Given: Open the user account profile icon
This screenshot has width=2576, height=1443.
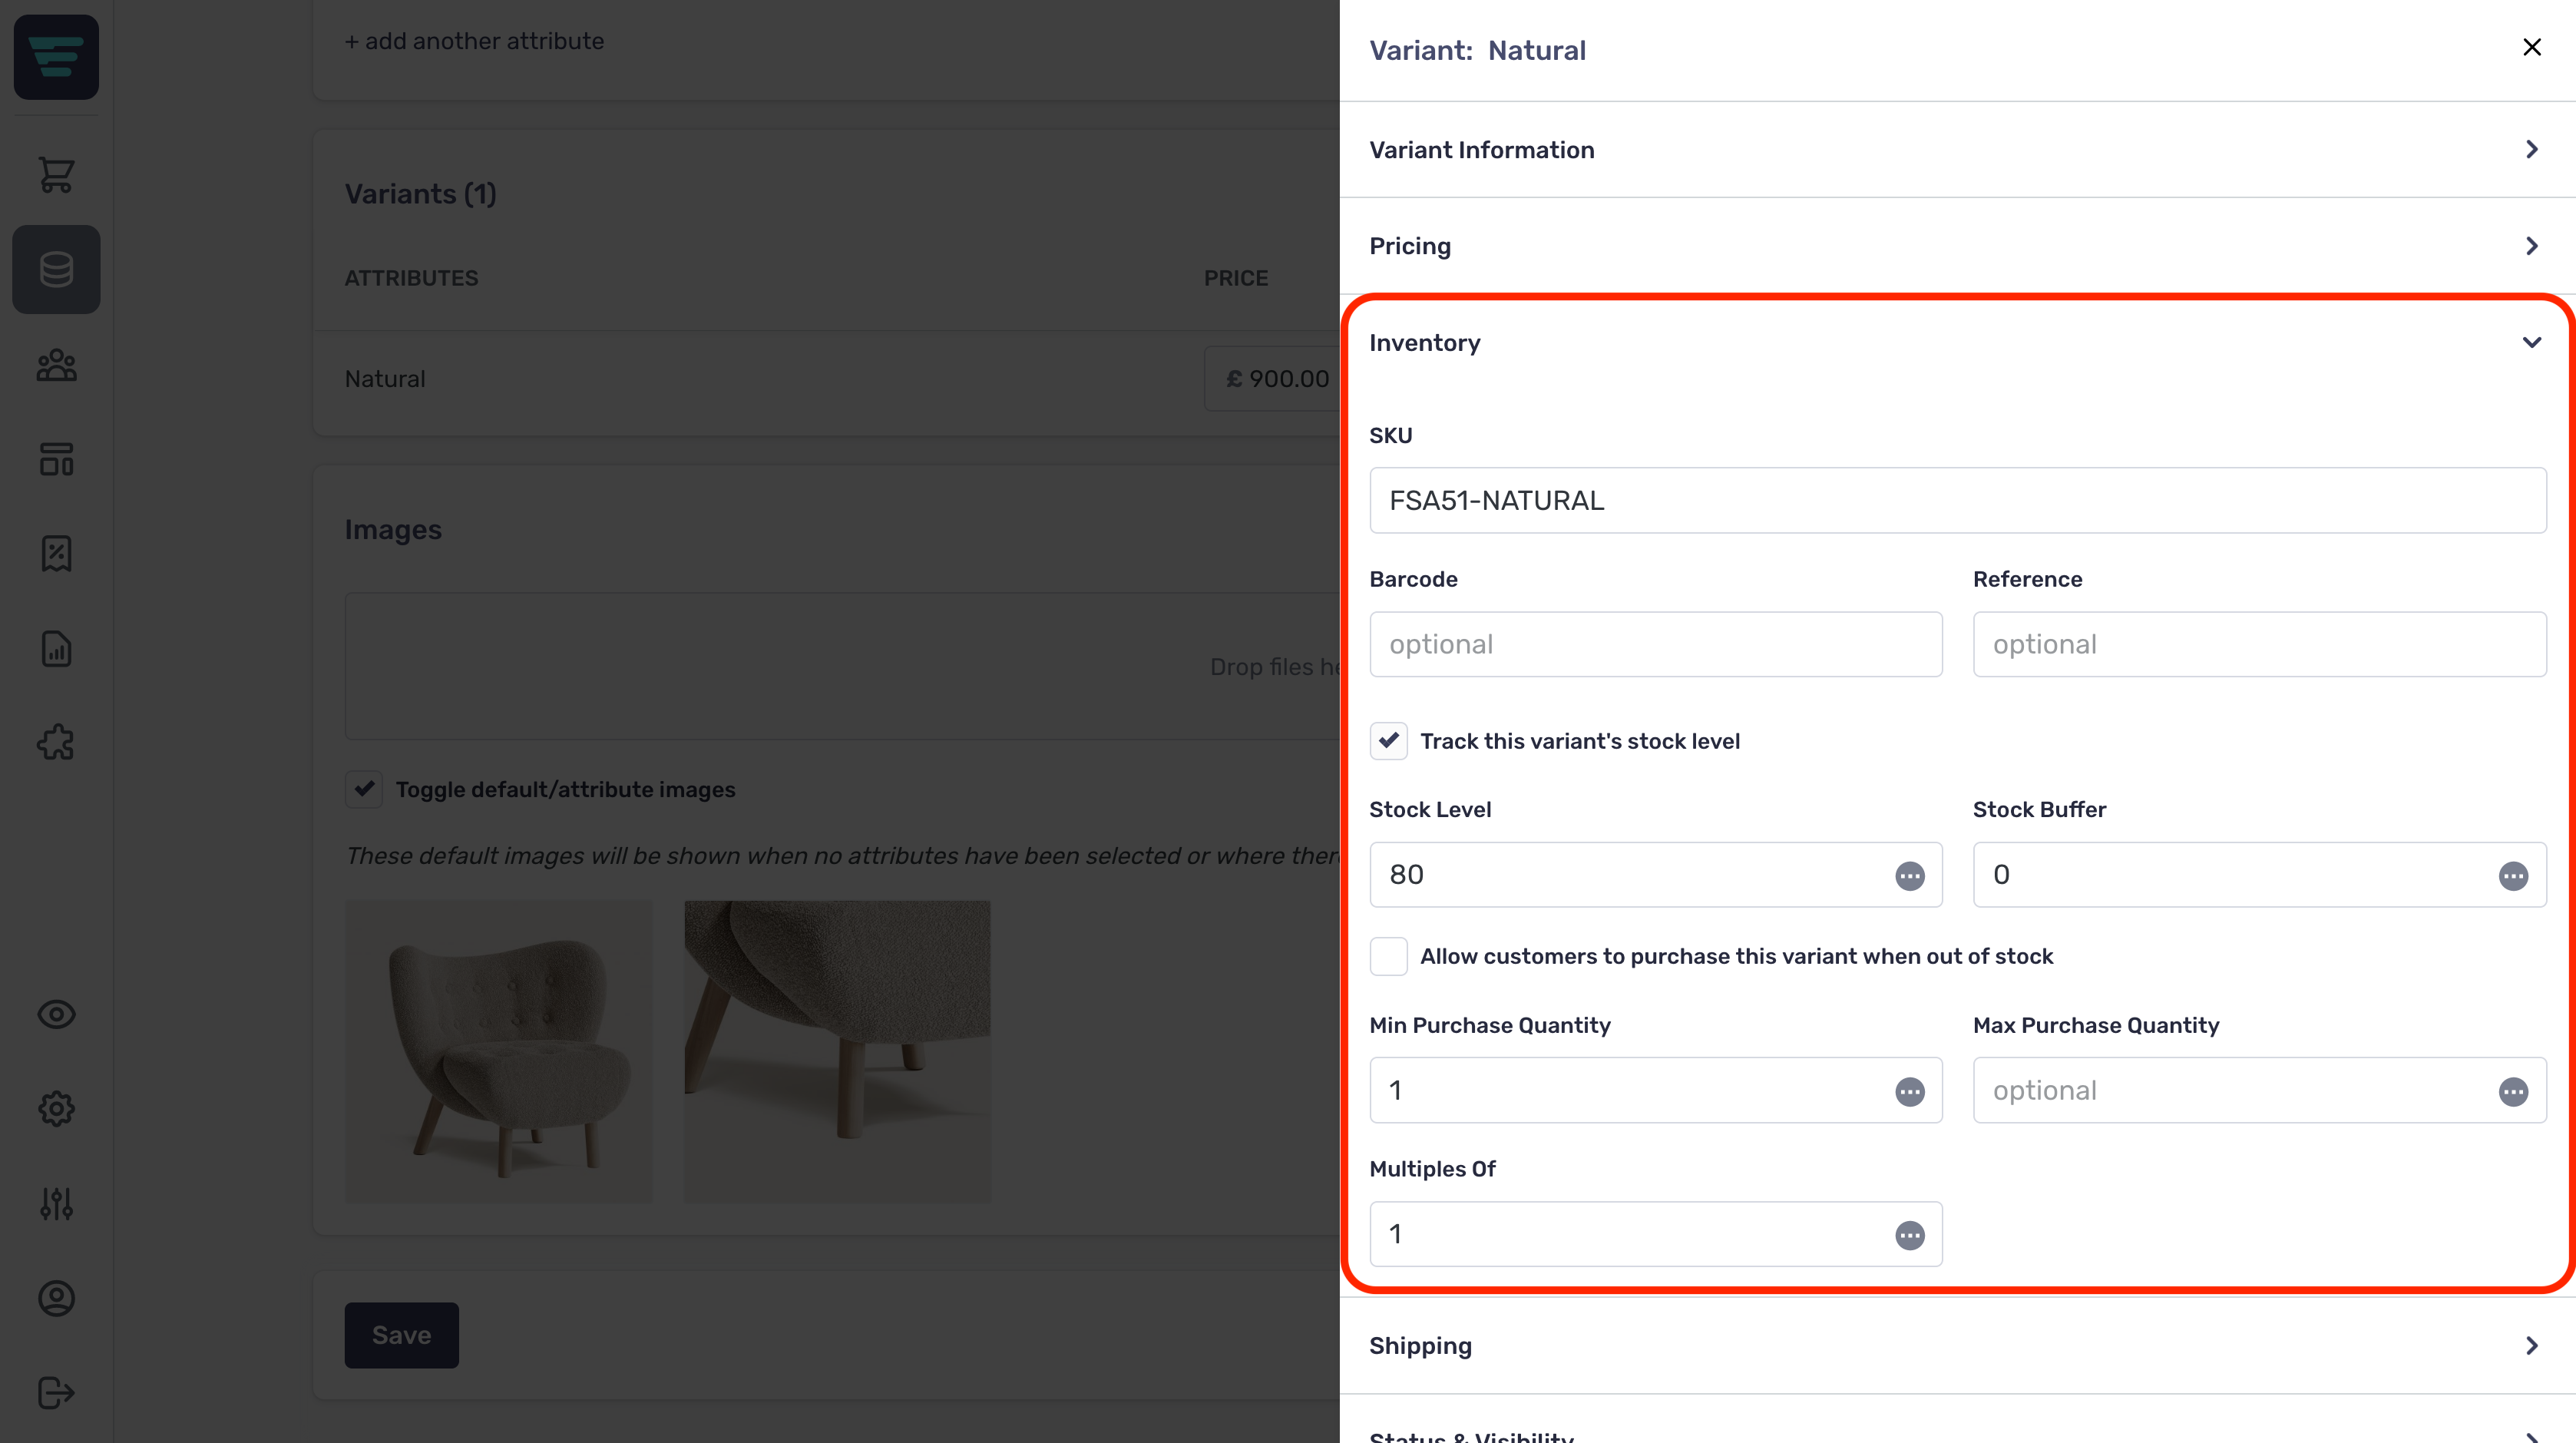Looking at the screenshot, I should [x=56, y=1298].
